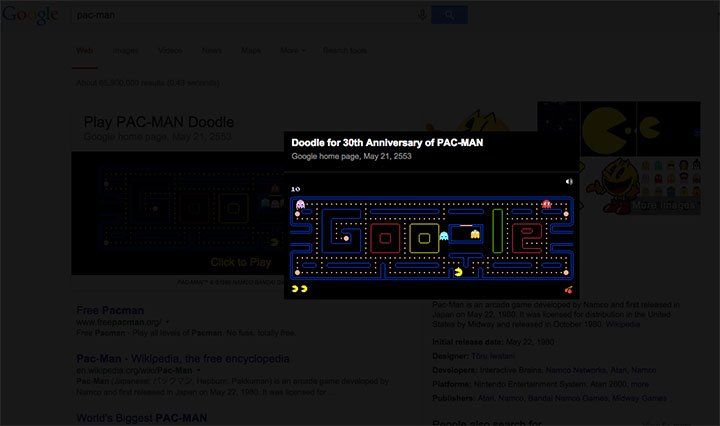Image resolution: width=720 pixels, height=426 pixels.
Task: Open the dark maze thumbnail in knowledge panel
Action: [558, 119]
